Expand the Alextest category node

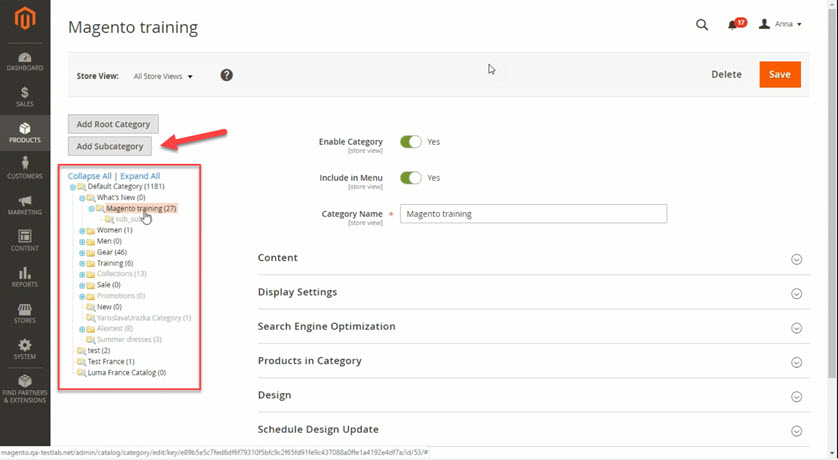(82, 330)
